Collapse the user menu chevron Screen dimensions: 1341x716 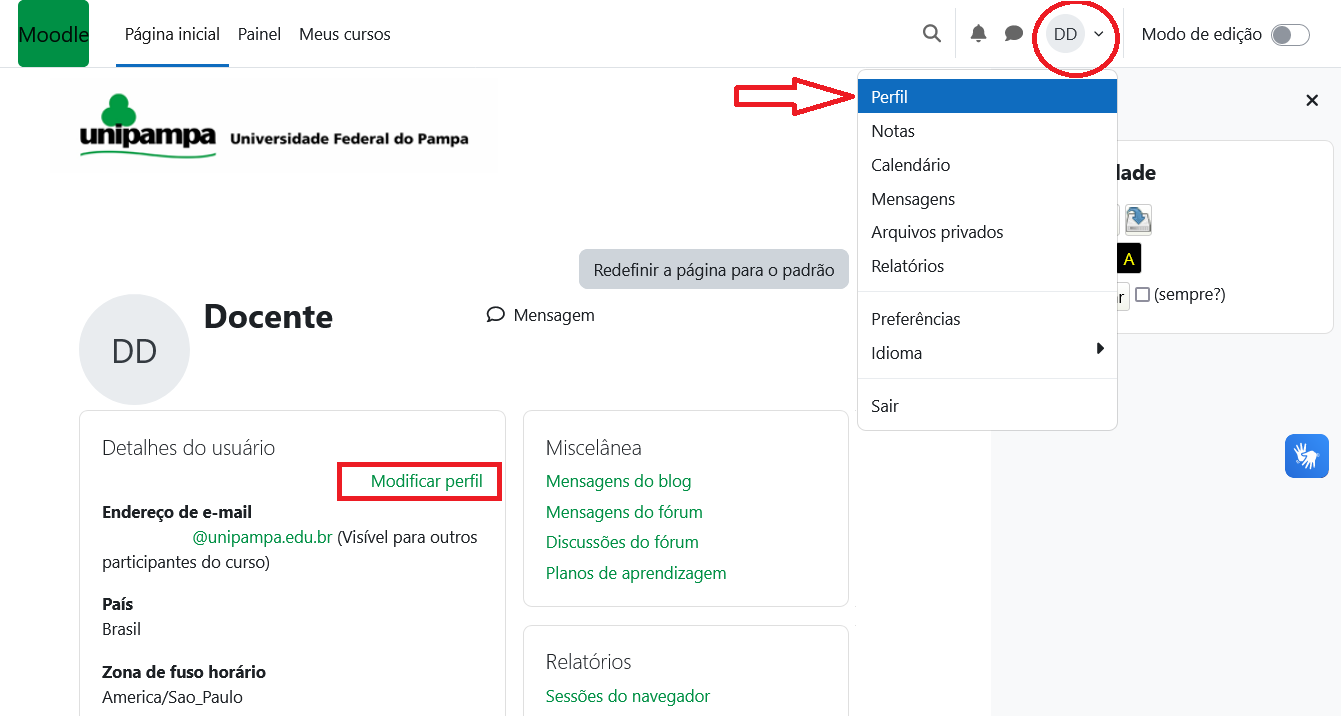pos(1099,35)
